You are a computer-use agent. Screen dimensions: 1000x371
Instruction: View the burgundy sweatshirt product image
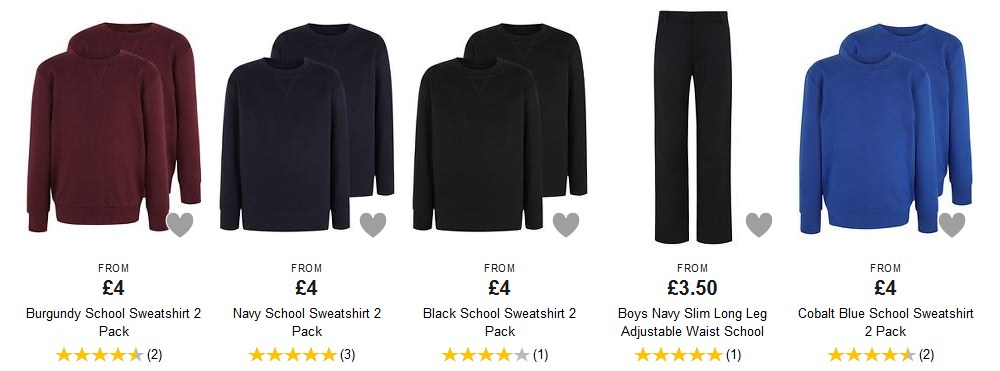point(114,127)
